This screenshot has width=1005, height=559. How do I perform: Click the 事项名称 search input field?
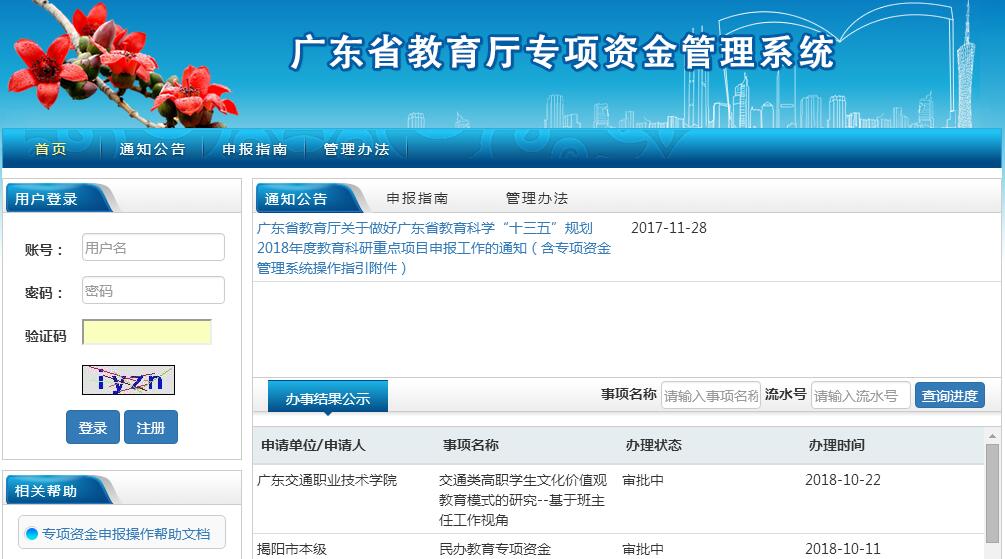pos(710,395)
